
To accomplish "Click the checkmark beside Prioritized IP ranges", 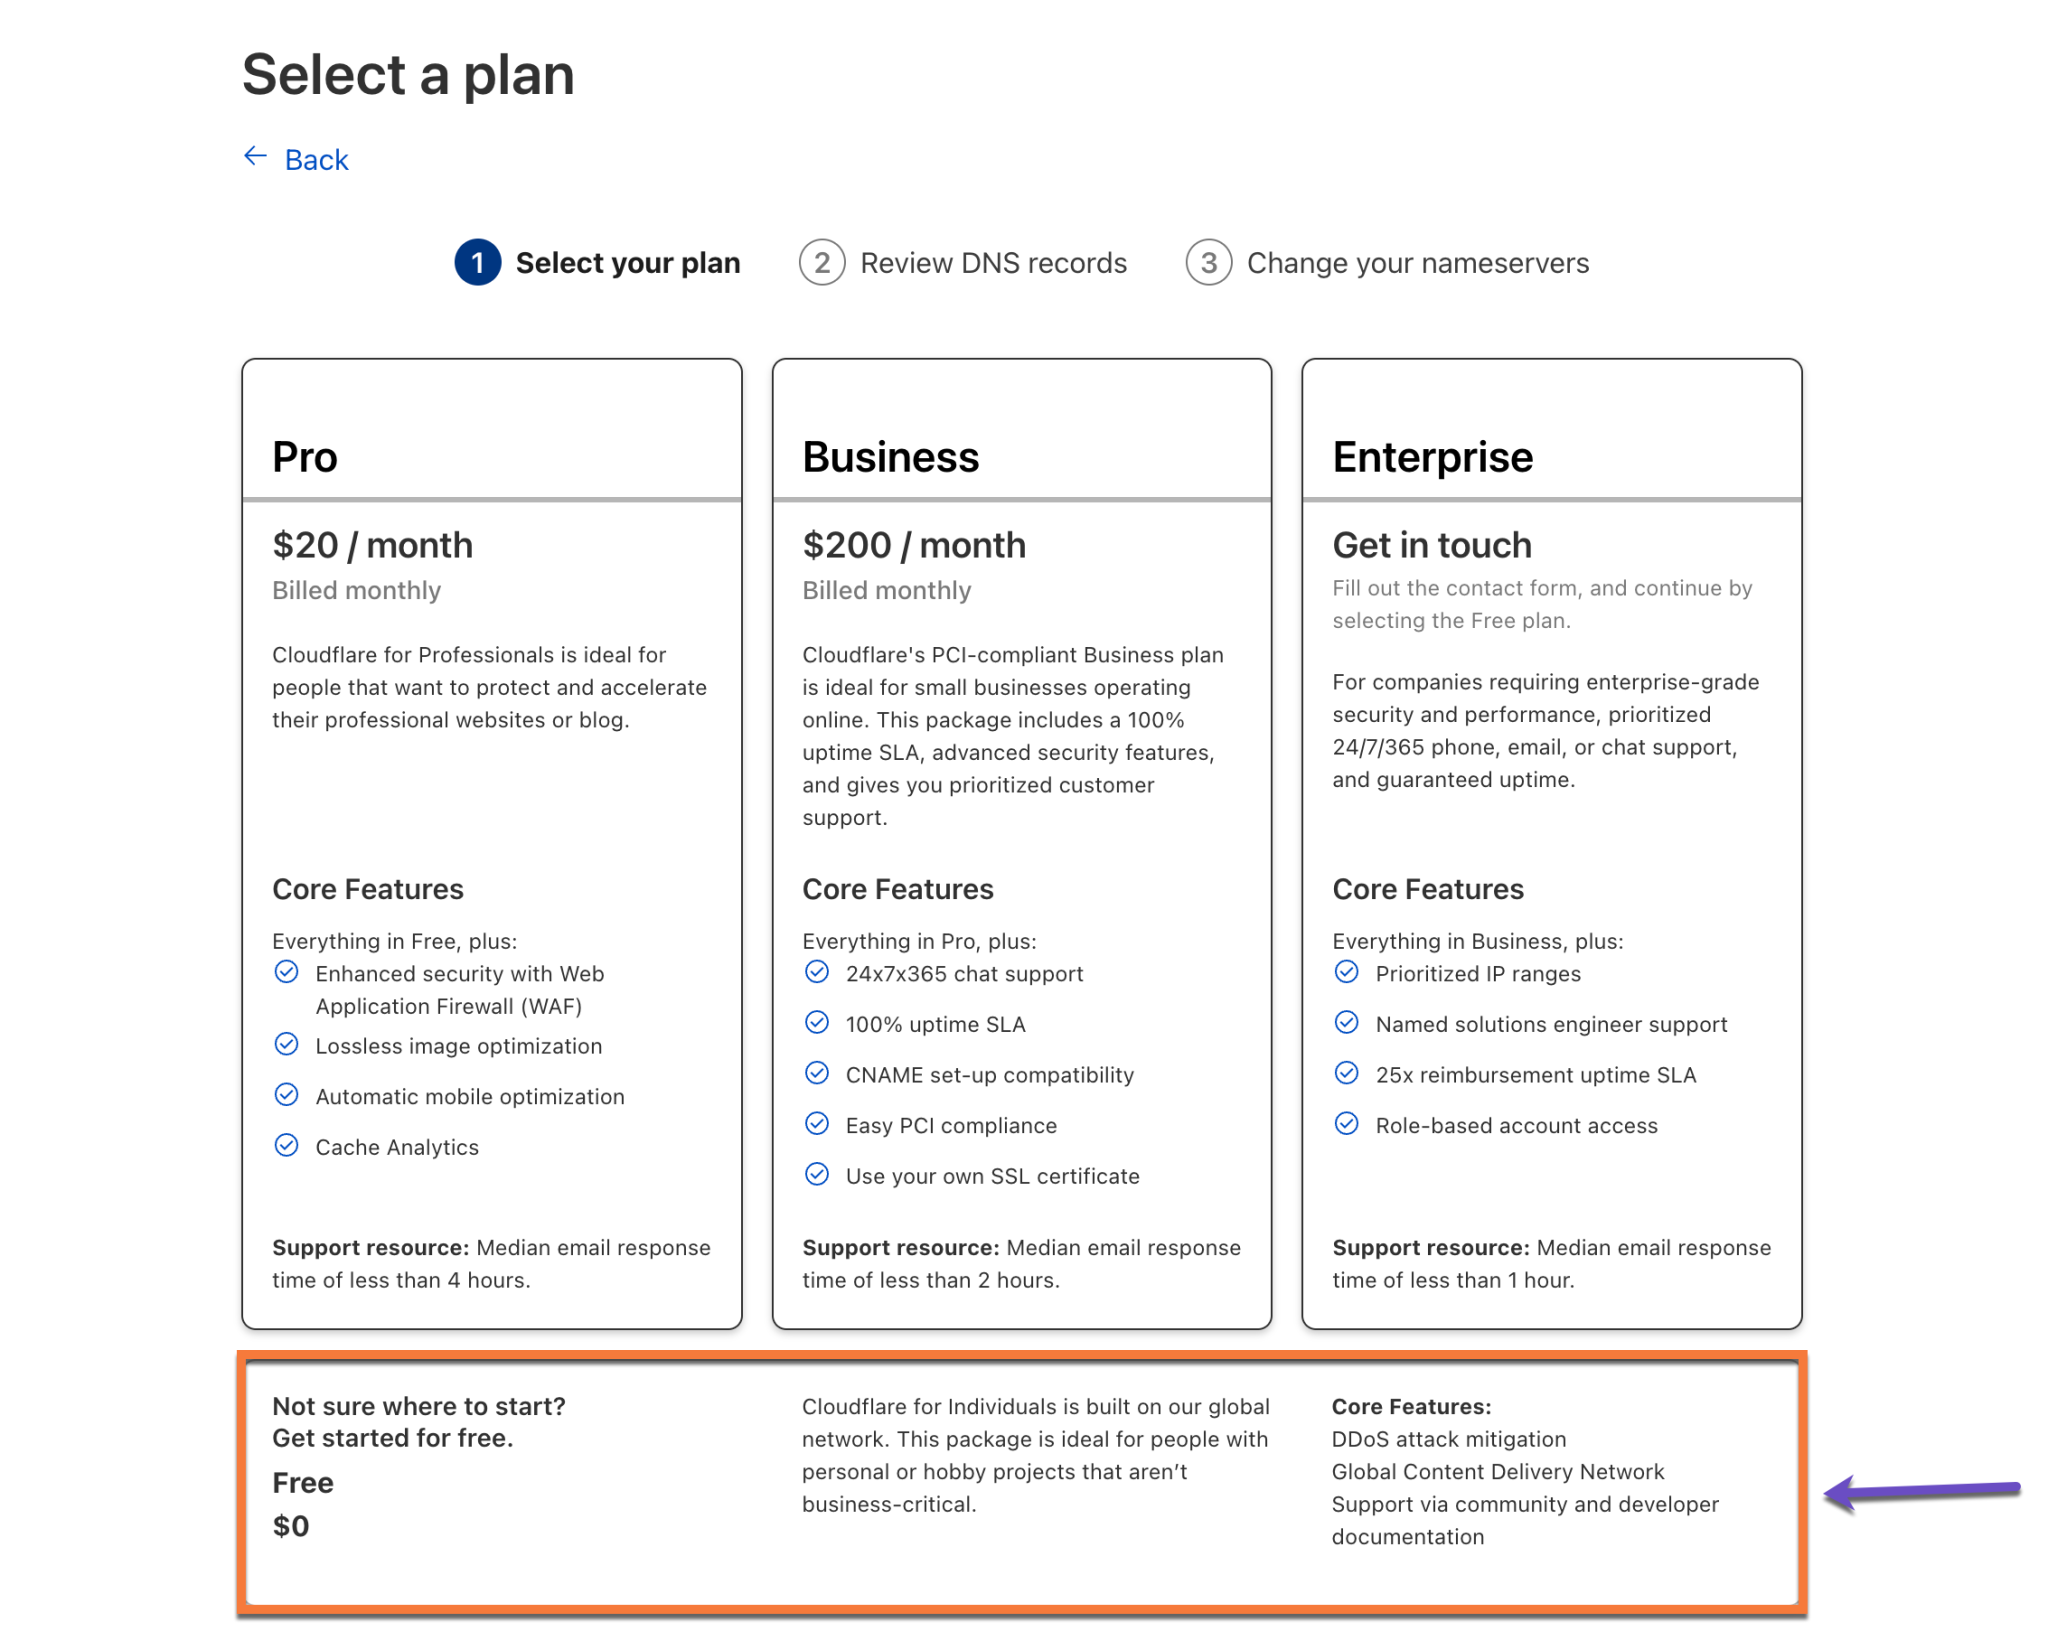I will tap(1347, 972).
